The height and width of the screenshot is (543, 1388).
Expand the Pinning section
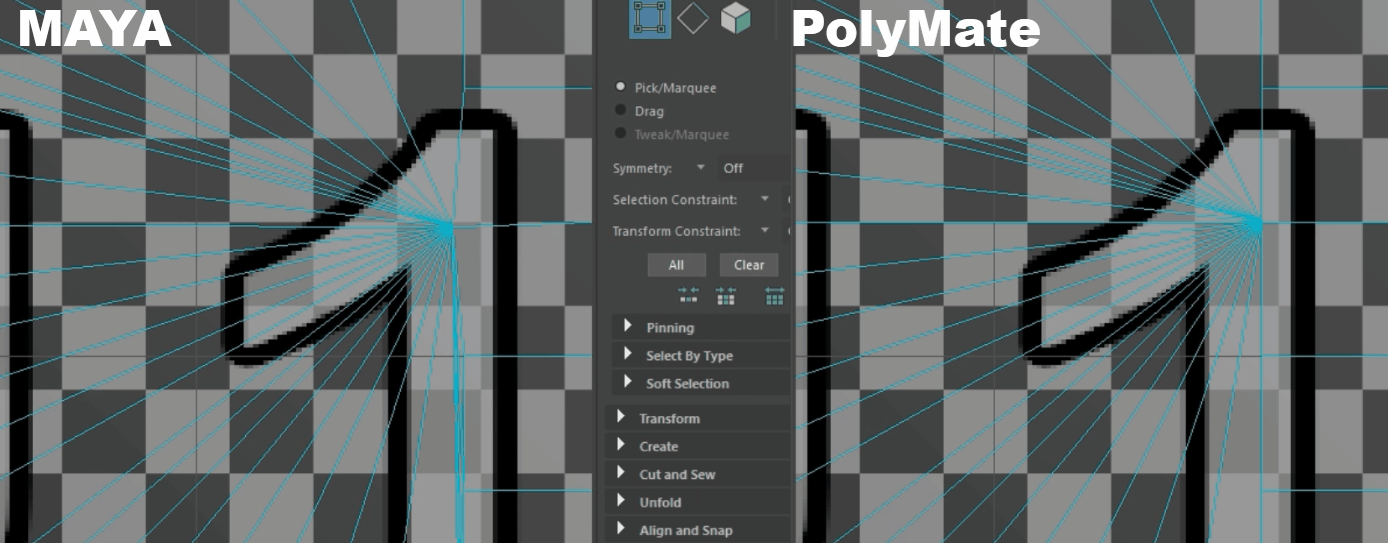point(628,327)
